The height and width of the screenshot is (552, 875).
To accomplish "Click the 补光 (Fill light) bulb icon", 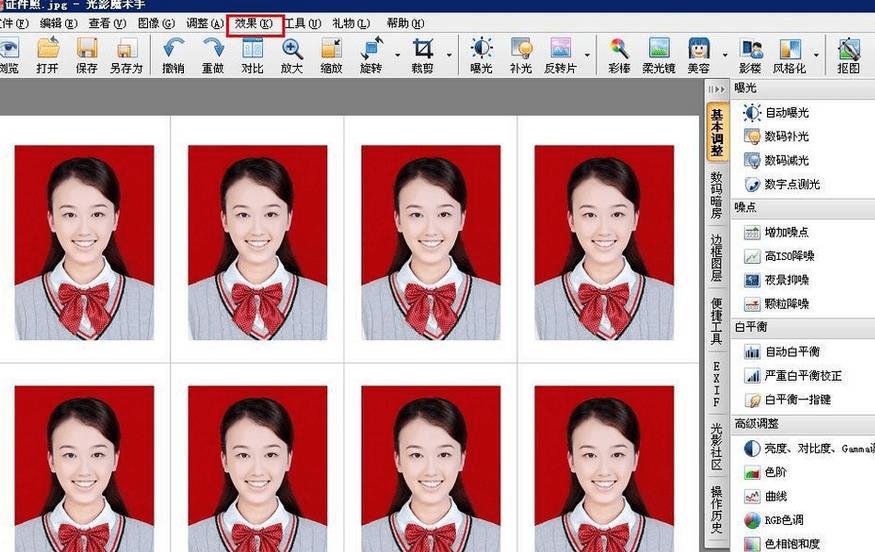I will point(521,49).
